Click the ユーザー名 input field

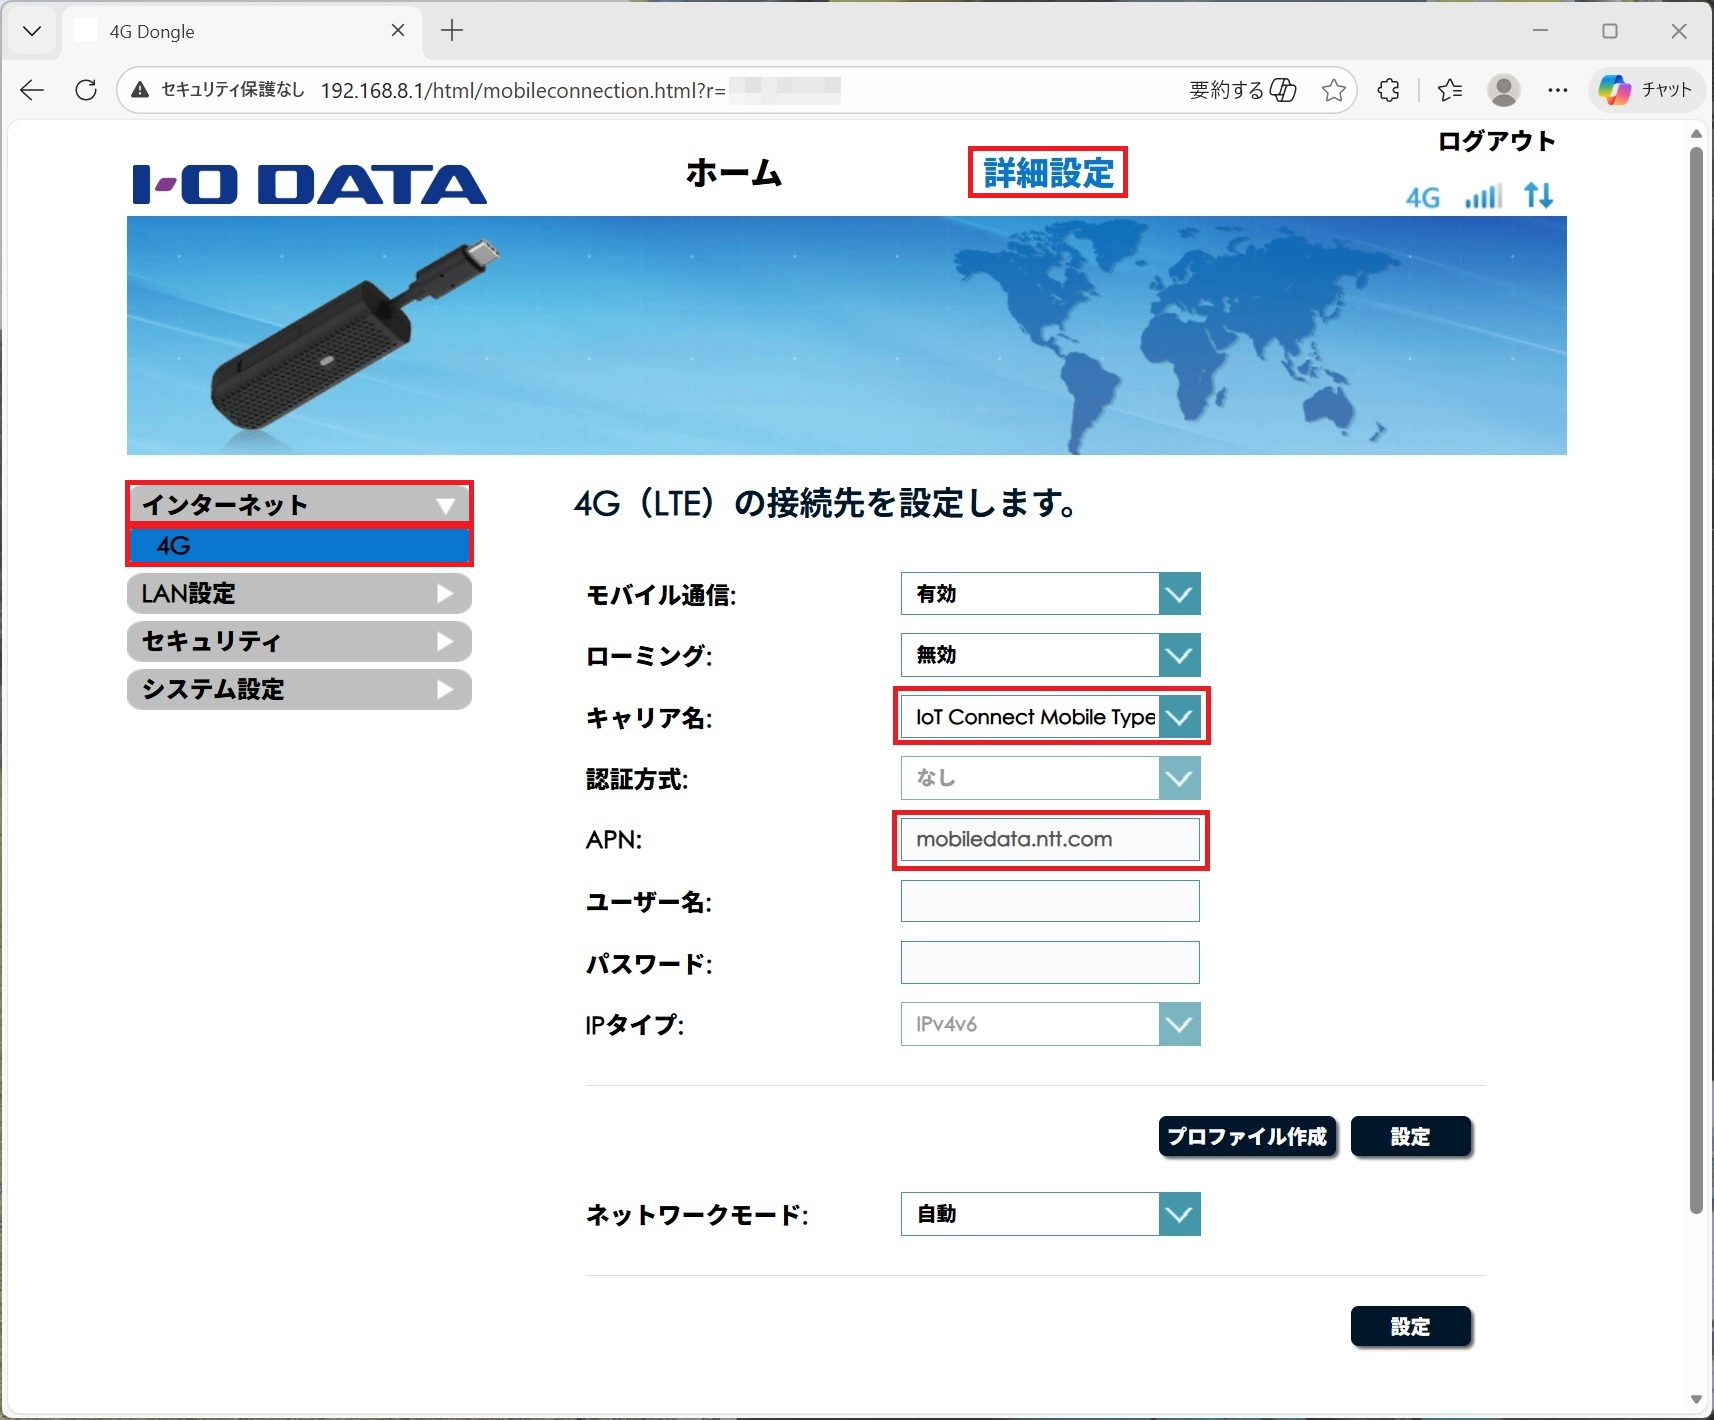(1050, 901)
